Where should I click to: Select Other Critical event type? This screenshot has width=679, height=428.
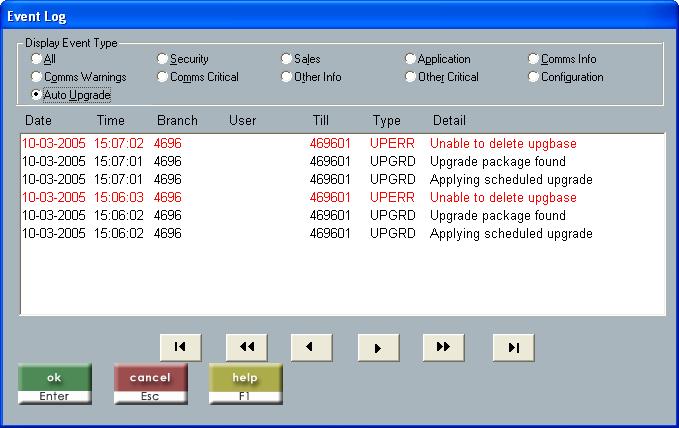tap(442, 77)
